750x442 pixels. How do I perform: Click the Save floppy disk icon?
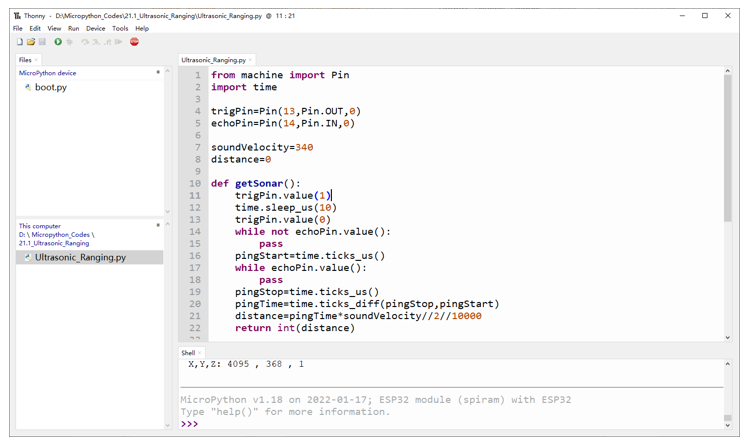(42, 42)
